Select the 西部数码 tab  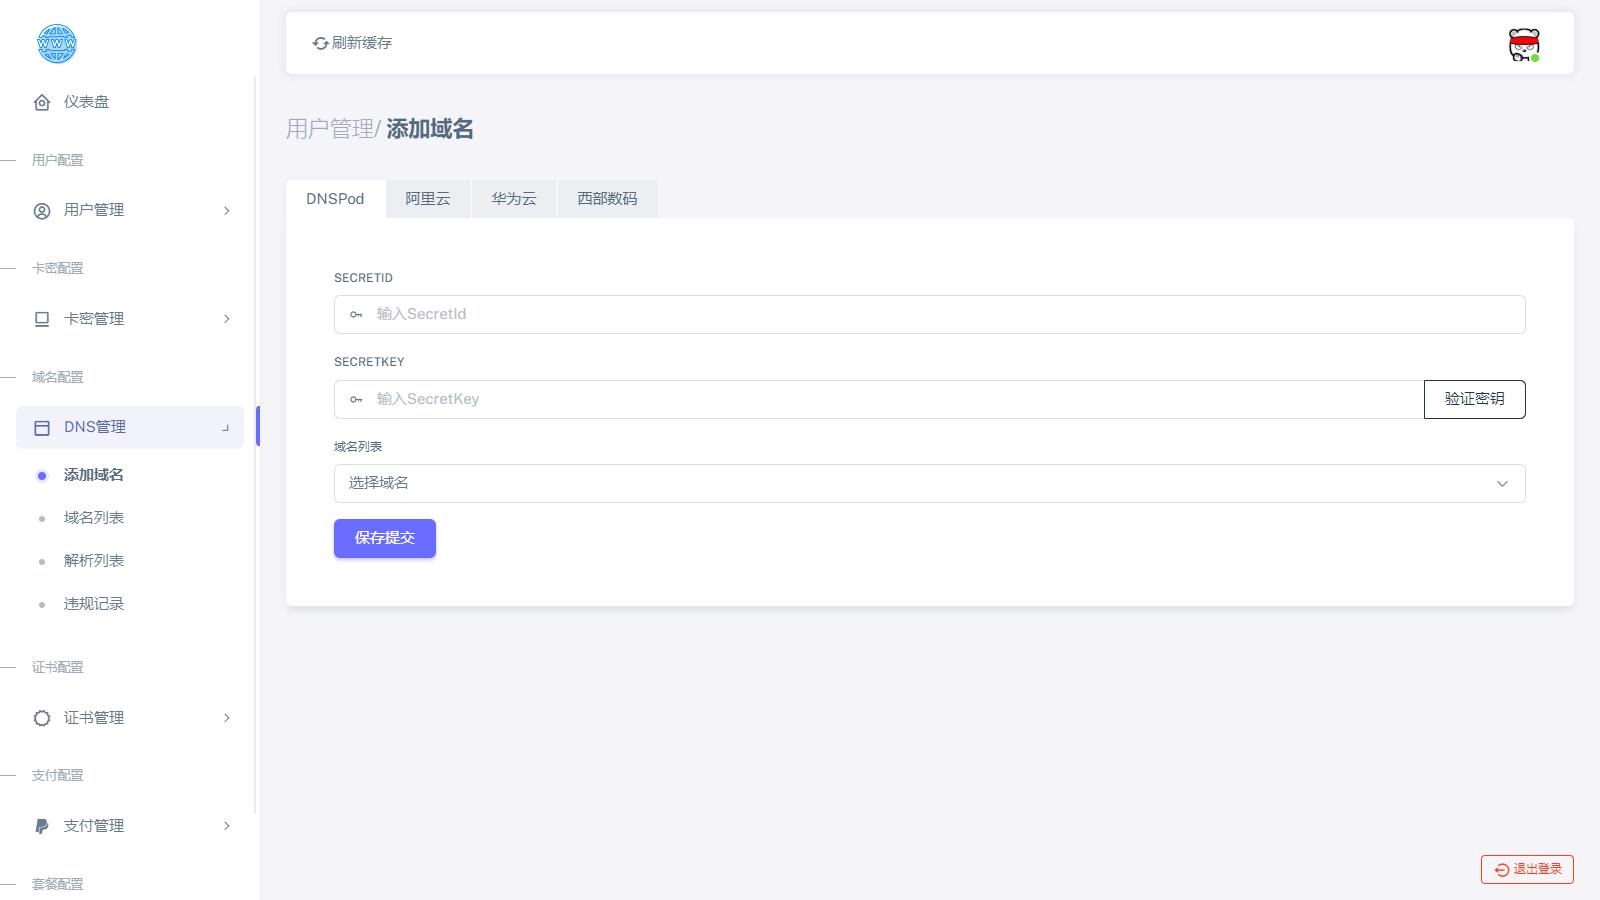pyautogui.click(x=606, y=199)
